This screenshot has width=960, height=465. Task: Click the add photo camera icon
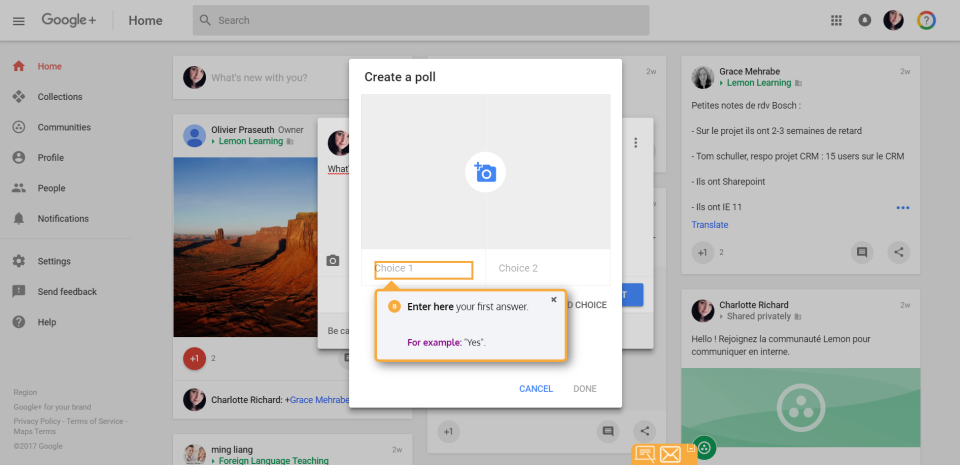(x=485, y=172)
